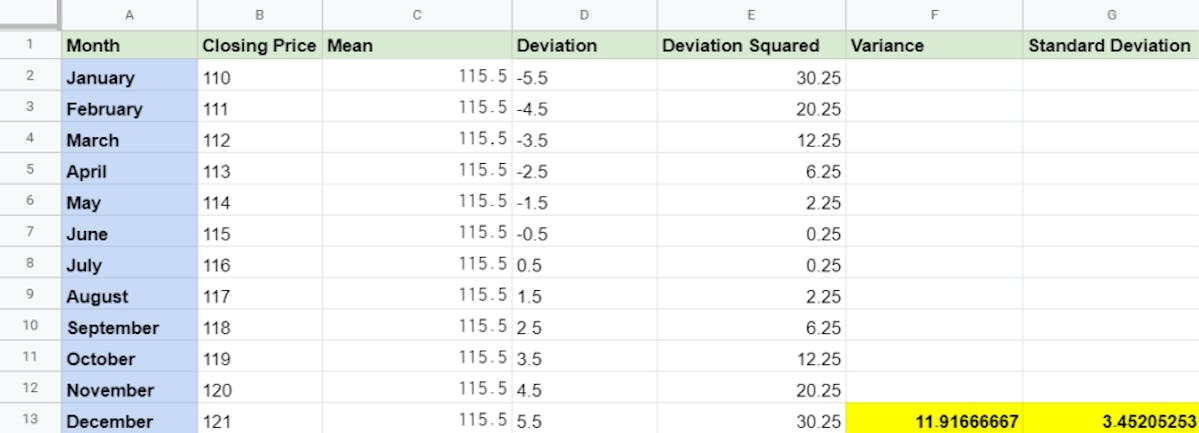Click the Closing Price header cell

click(260, 45)
